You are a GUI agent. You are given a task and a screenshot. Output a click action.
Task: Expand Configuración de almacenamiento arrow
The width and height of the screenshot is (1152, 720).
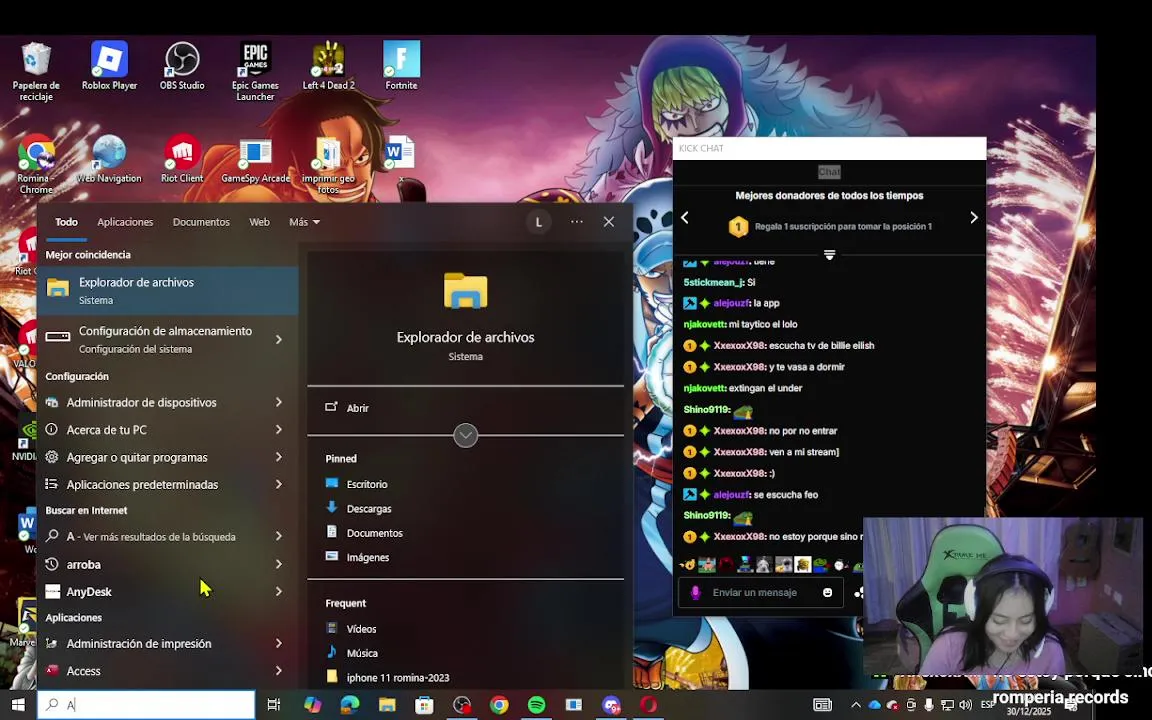pos(279,339)
